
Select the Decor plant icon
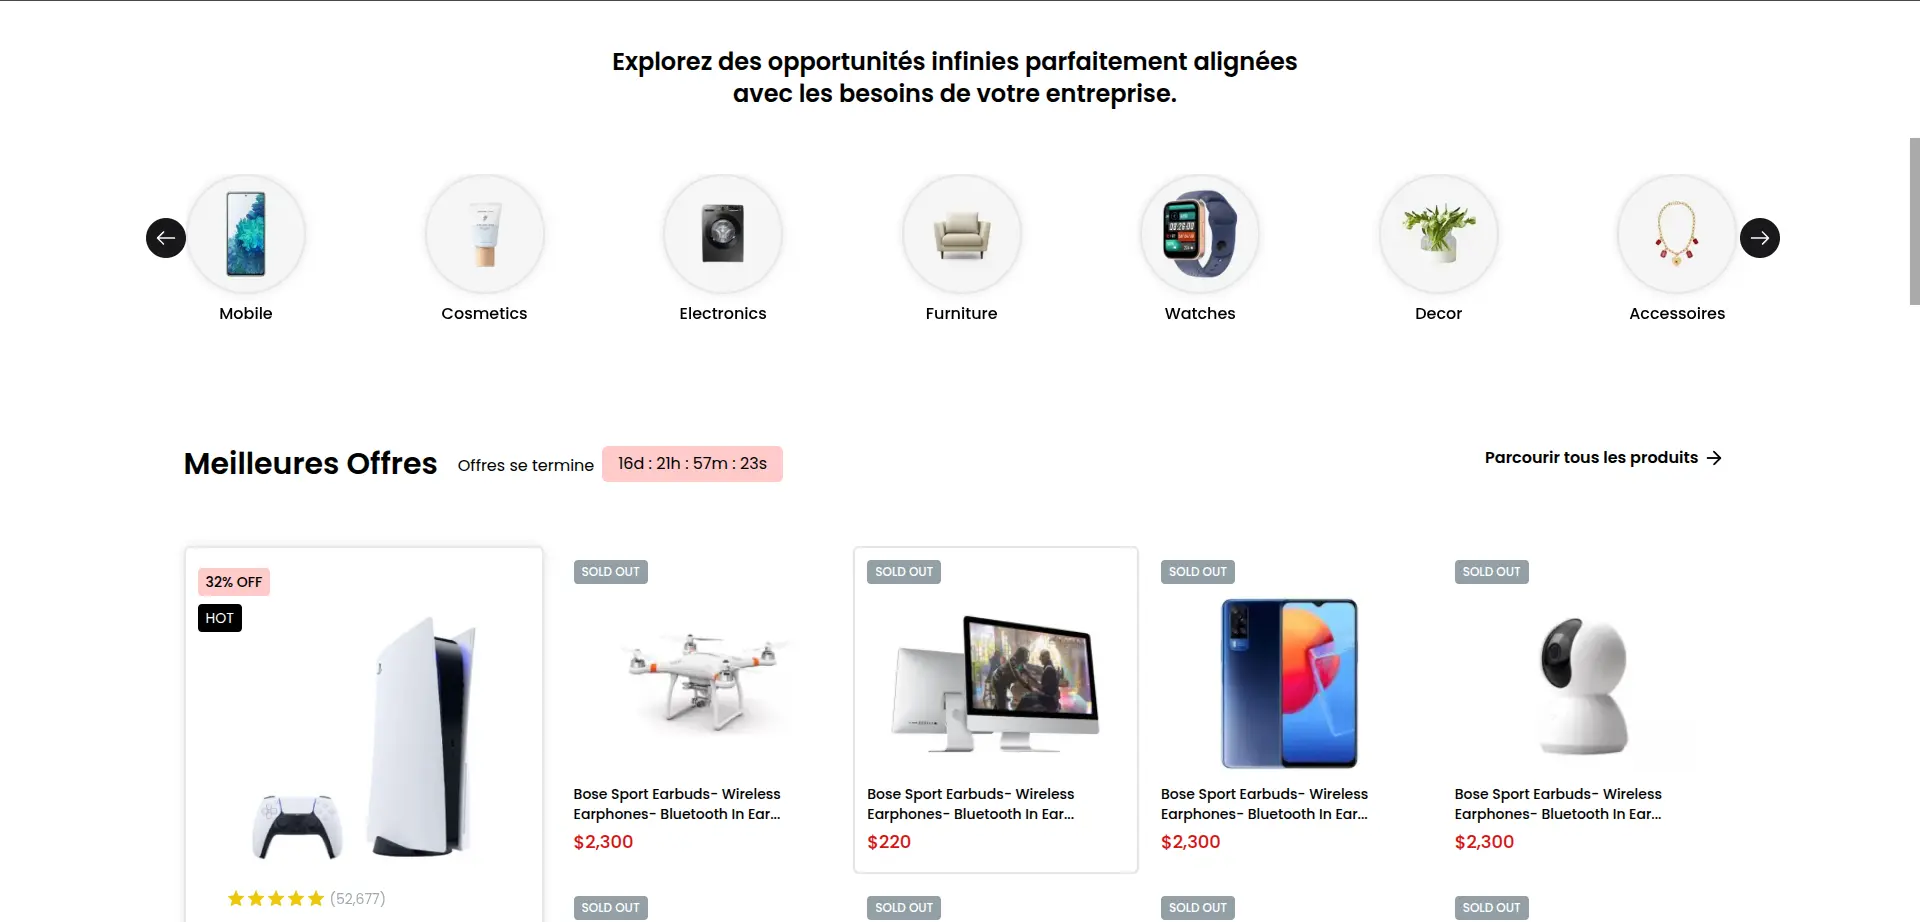pyautogui.click(x=1438, y=235)
